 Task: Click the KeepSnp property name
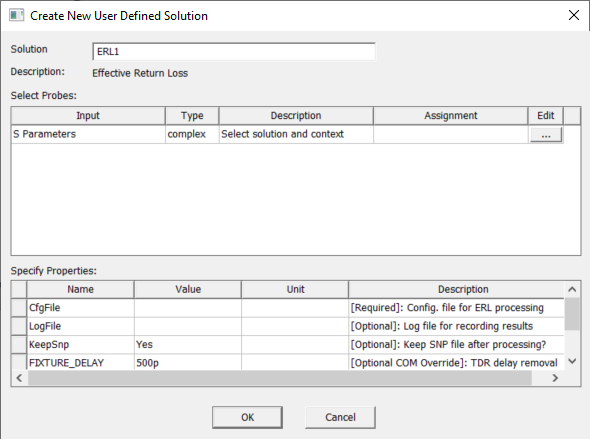pyautogui.click(x=81, y=345)
